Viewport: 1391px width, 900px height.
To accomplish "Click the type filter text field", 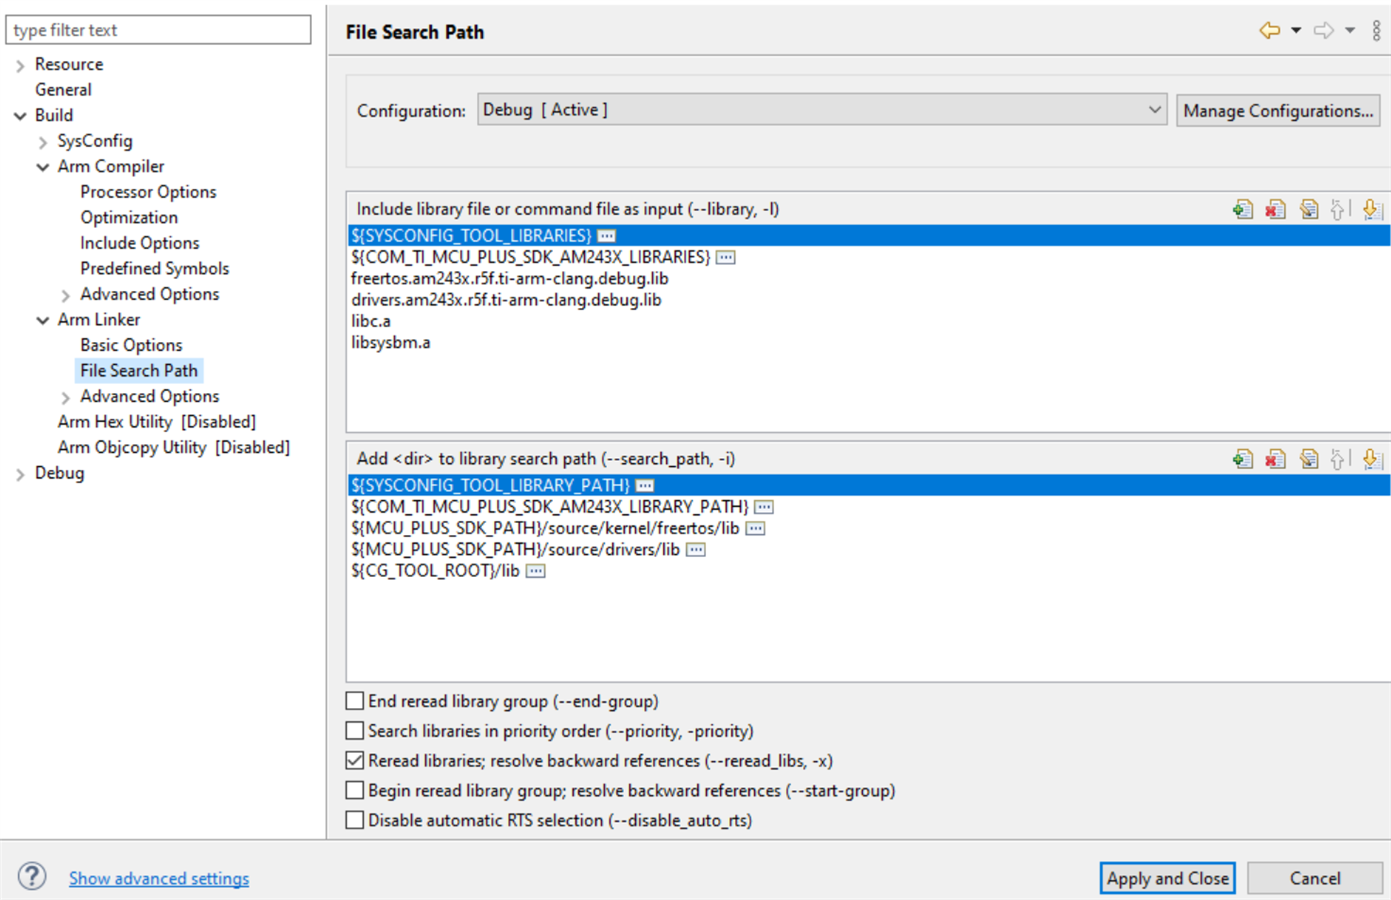I will [158, 30].
